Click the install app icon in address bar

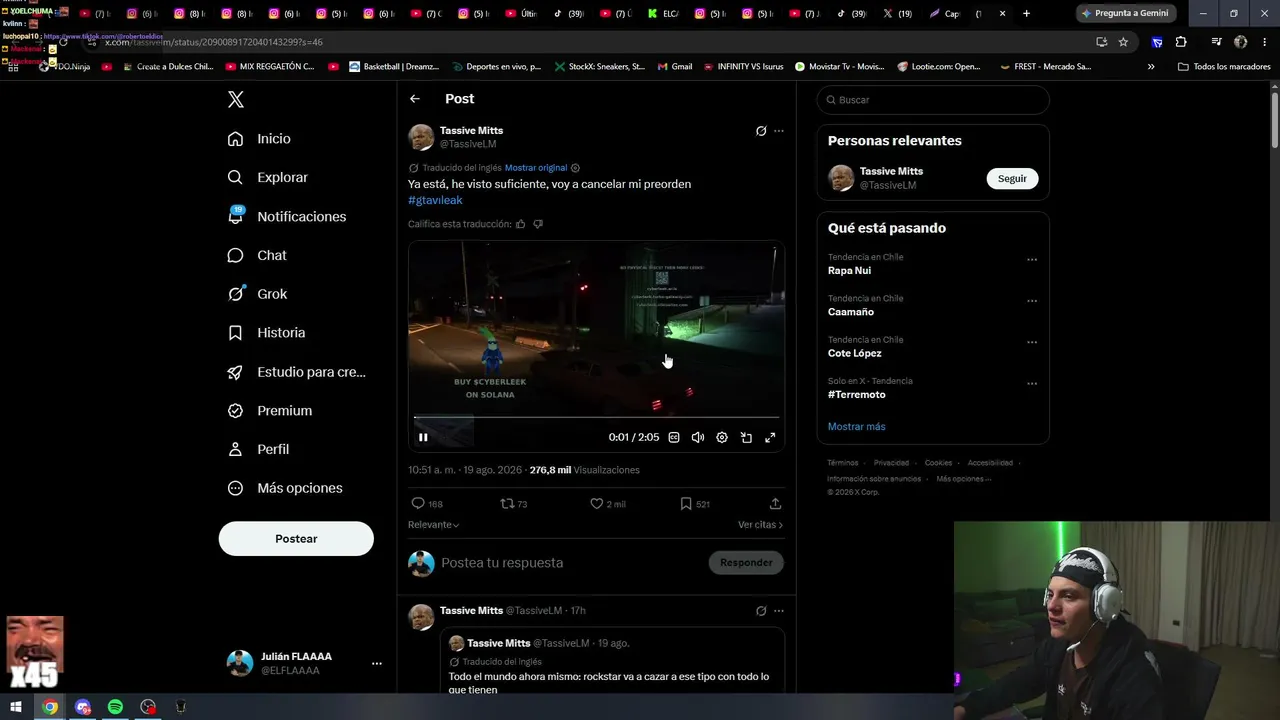pos(1101,42)
